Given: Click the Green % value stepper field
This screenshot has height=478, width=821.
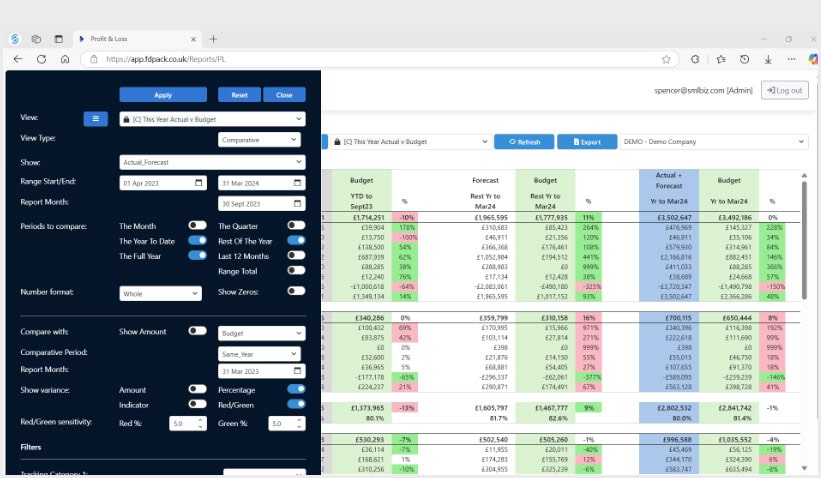Looking at the screenshot, I should point(287,423).
